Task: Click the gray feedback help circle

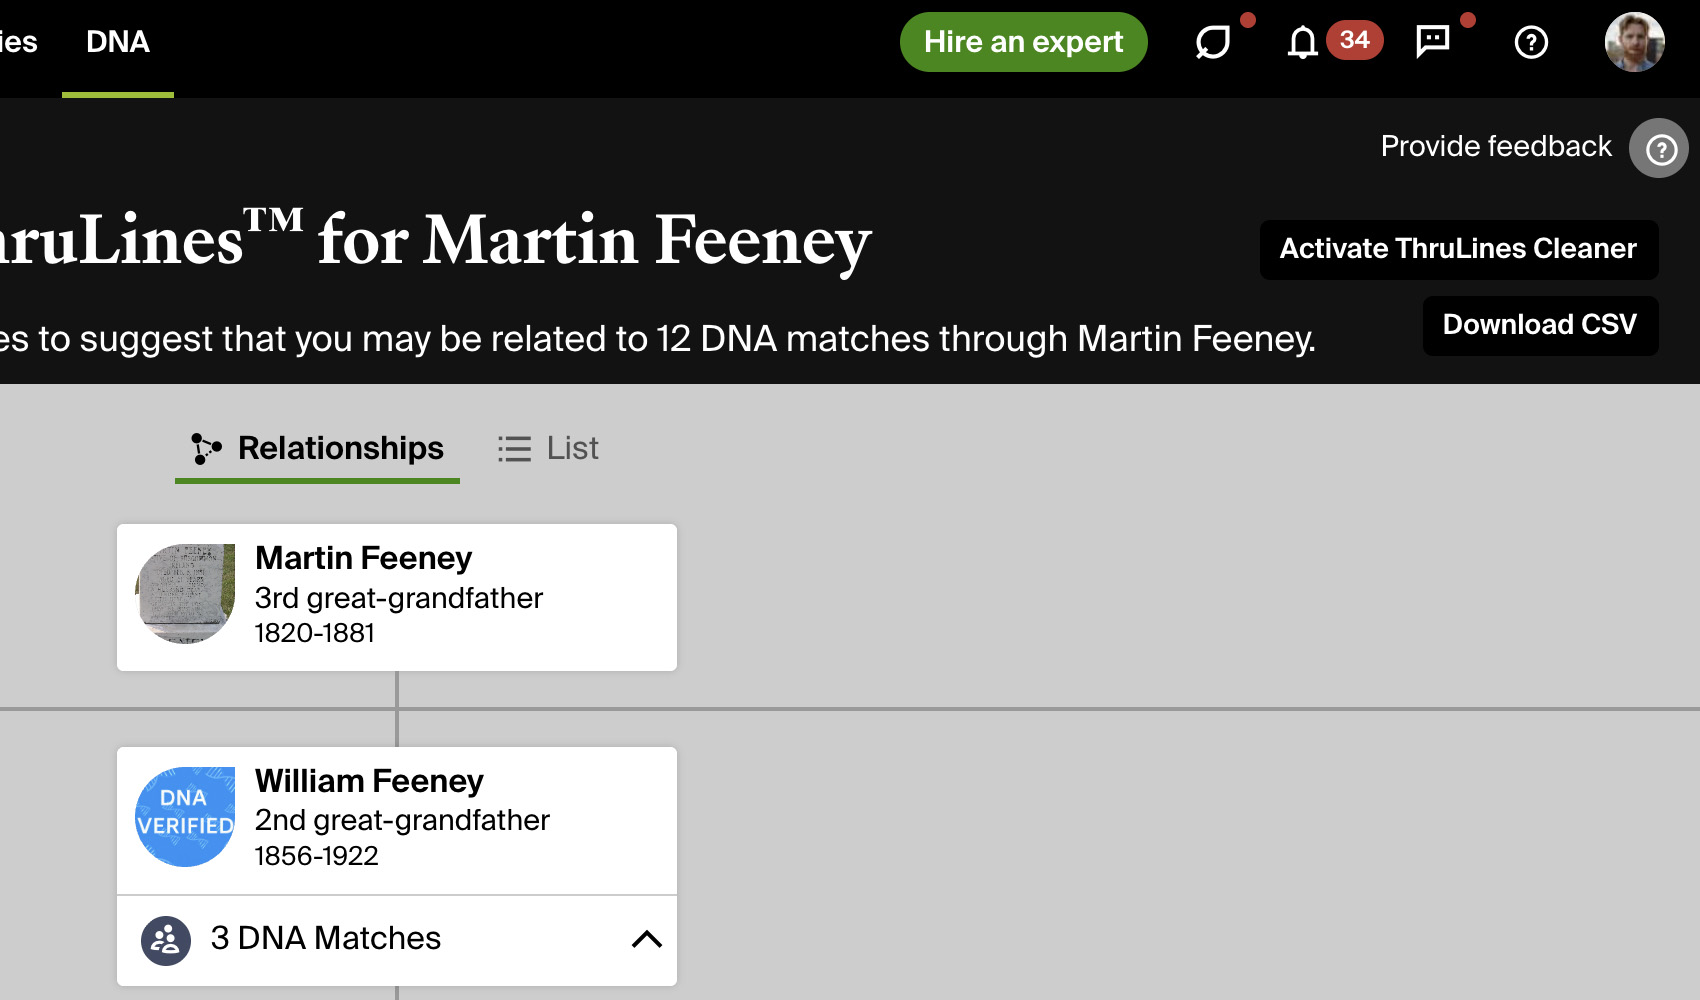Action: point(1659,148)
